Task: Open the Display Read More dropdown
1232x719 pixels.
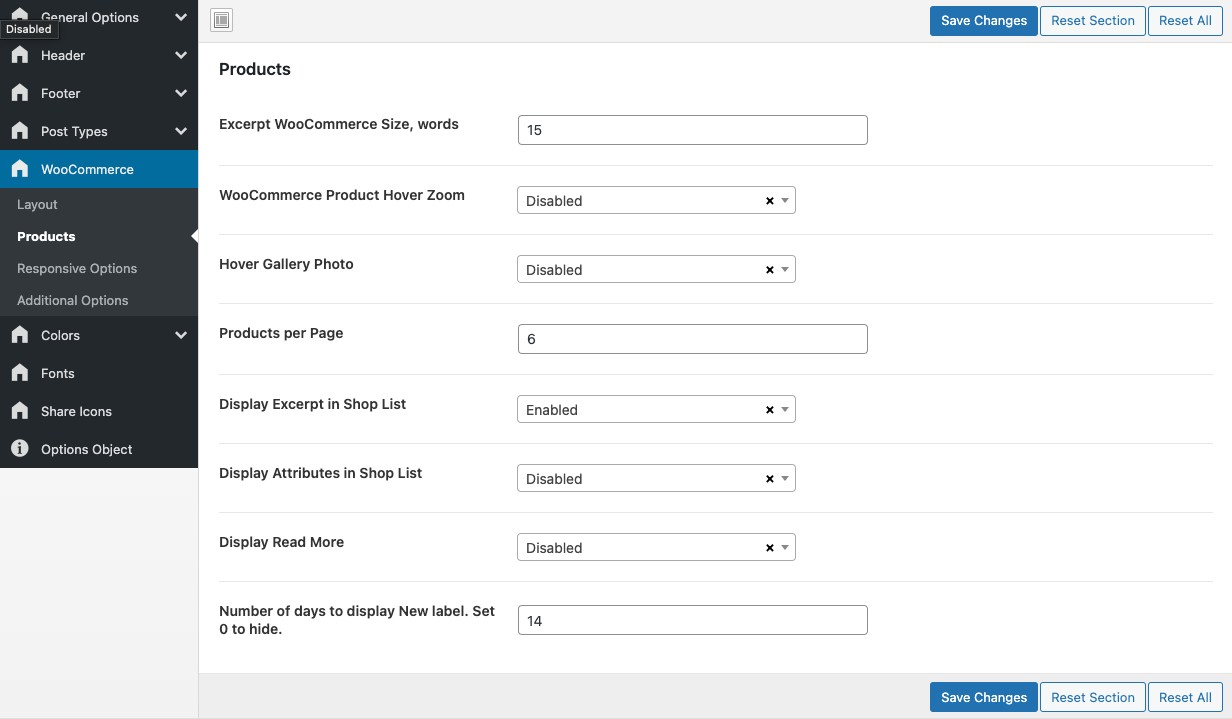Action: pos(656,547)
